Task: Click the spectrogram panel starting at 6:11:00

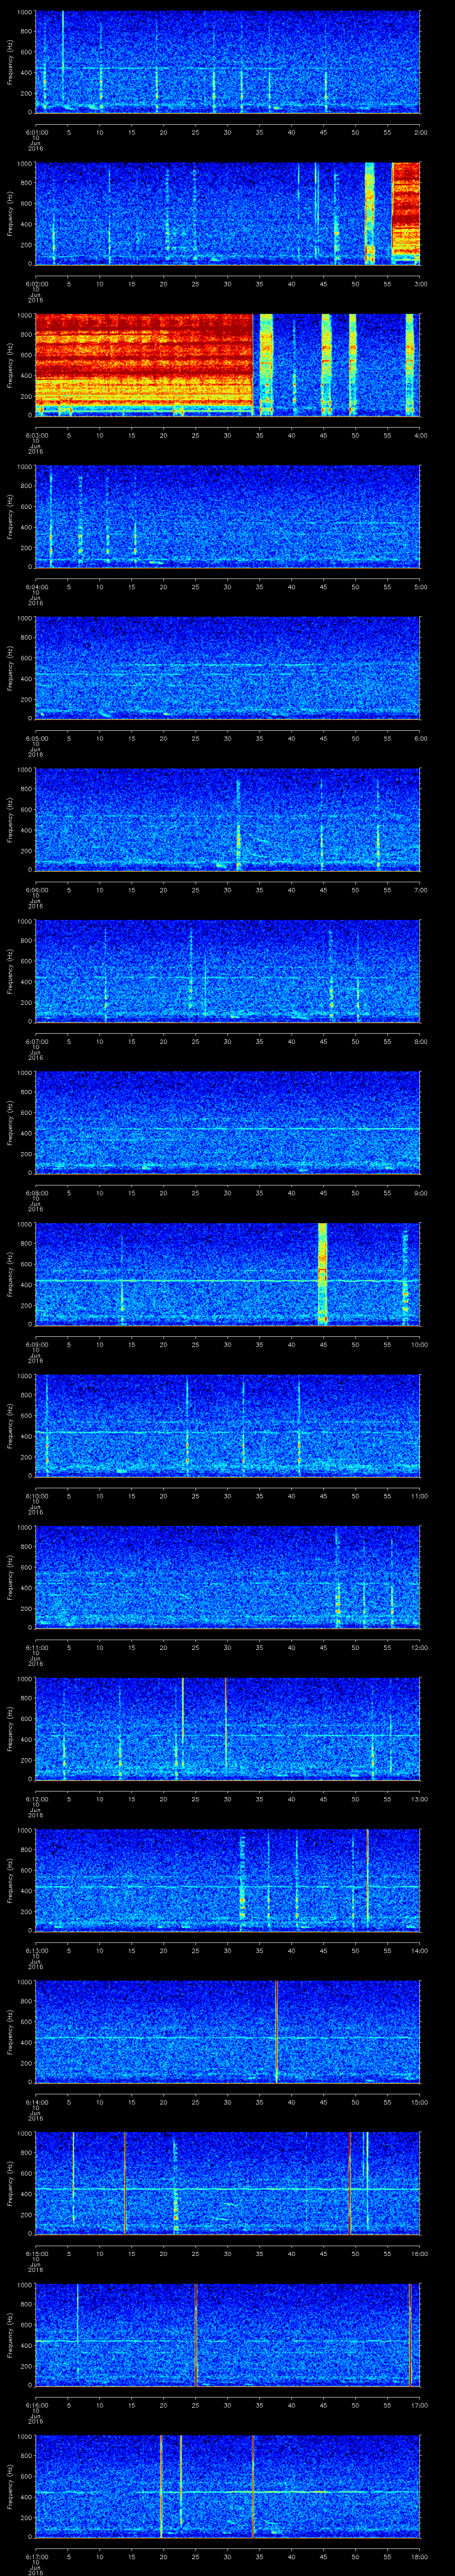Action: click(228, 1577)
